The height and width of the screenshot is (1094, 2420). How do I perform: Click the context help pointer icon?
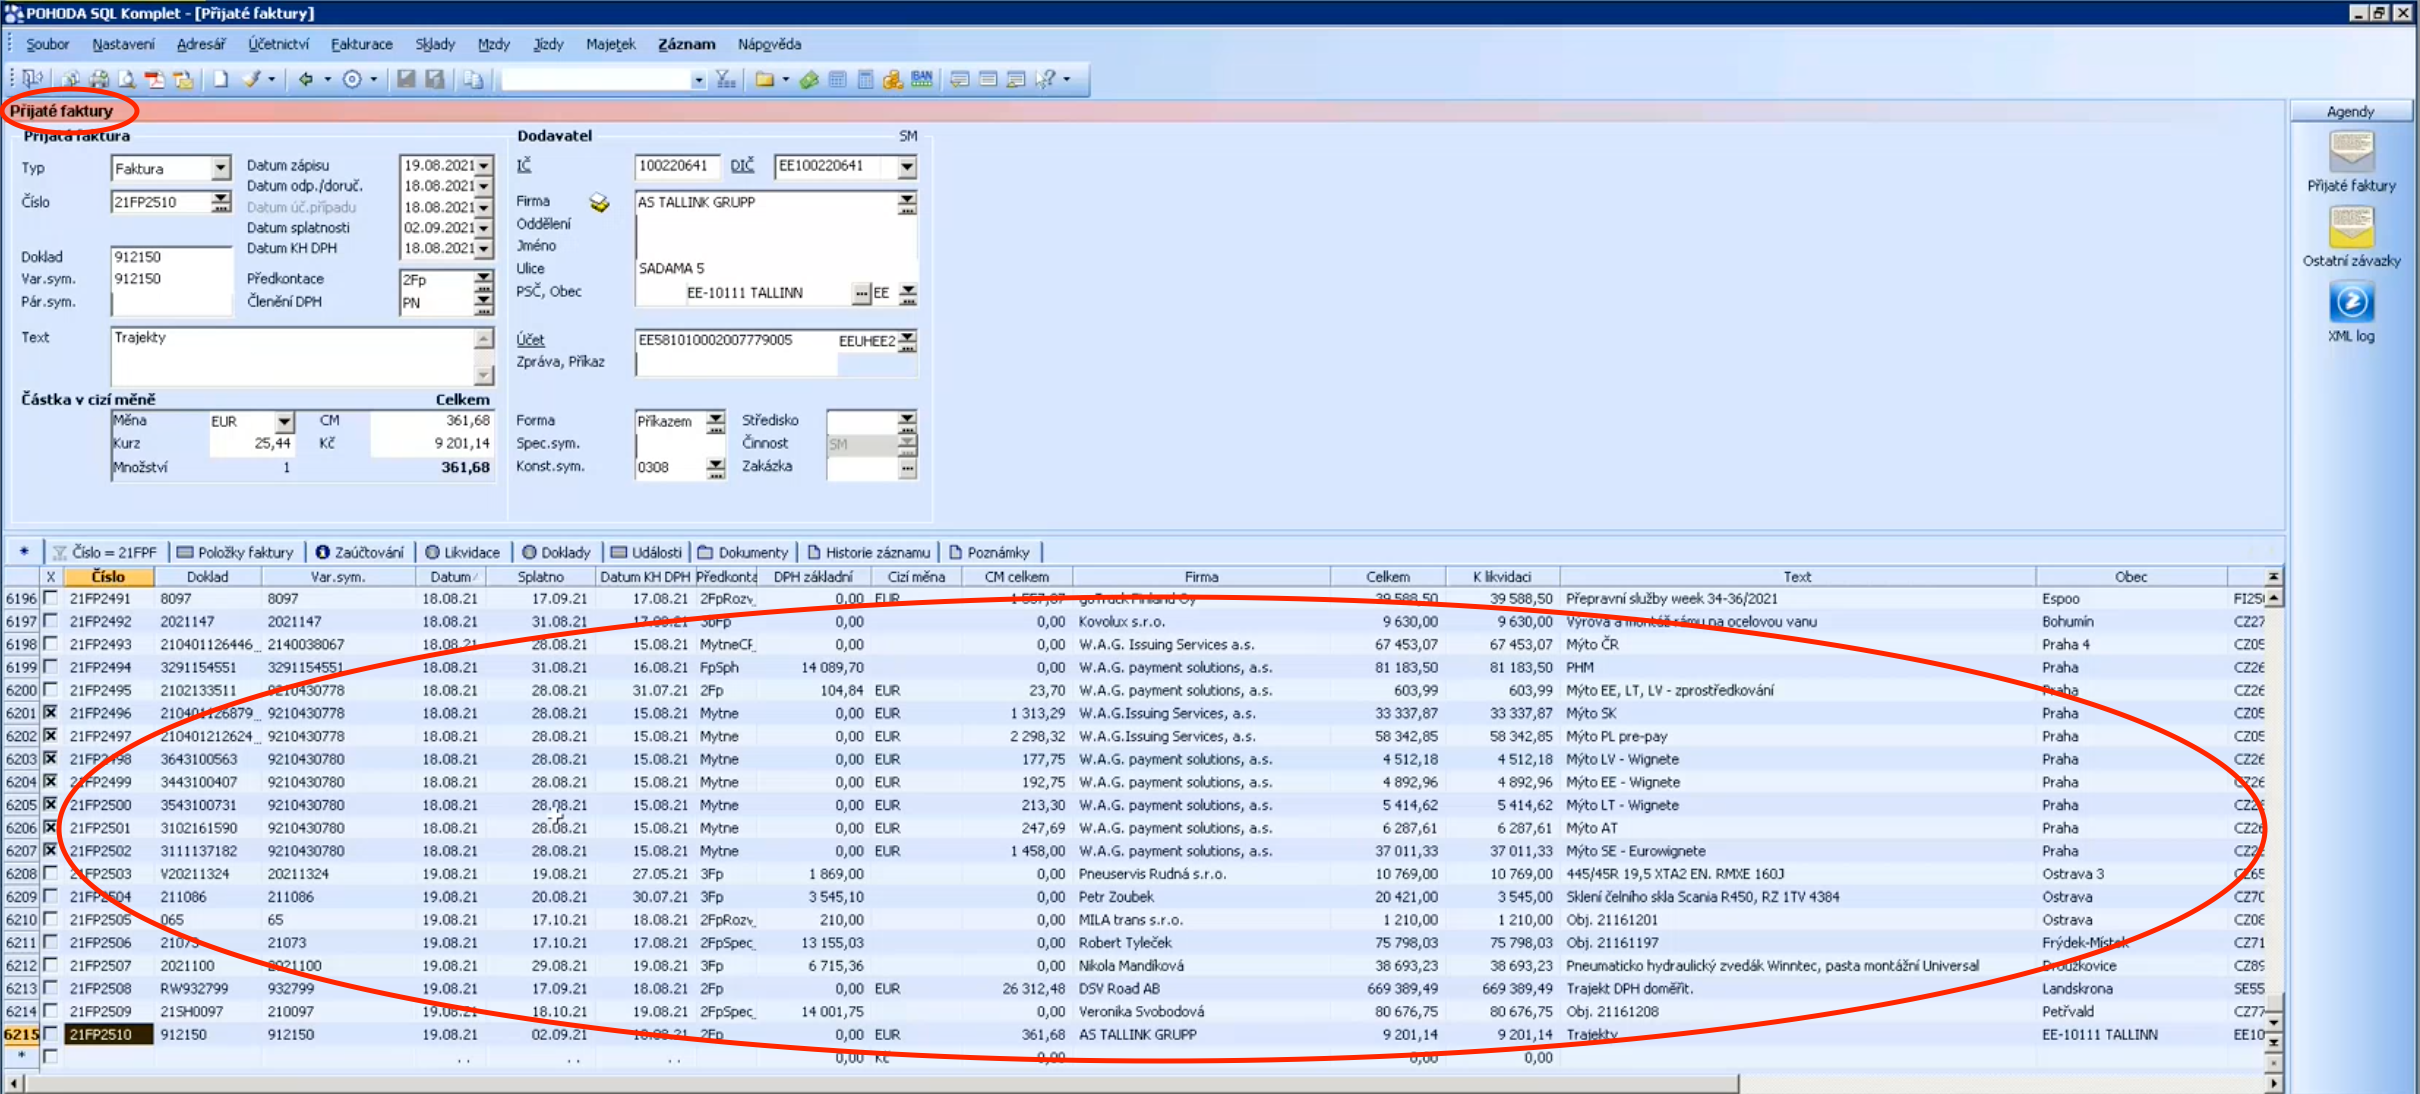pos(1046,79)
